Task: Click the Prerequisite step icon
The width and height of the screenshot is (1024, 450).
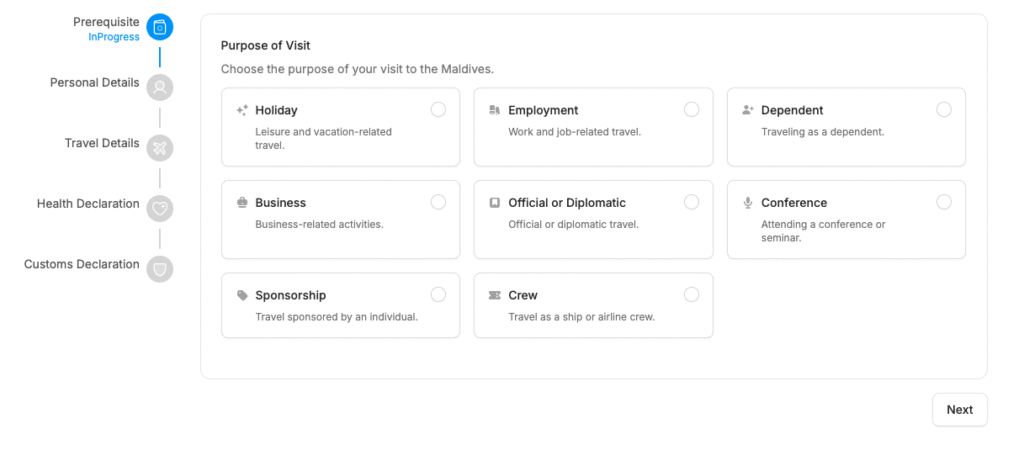Action: (160, 27)
